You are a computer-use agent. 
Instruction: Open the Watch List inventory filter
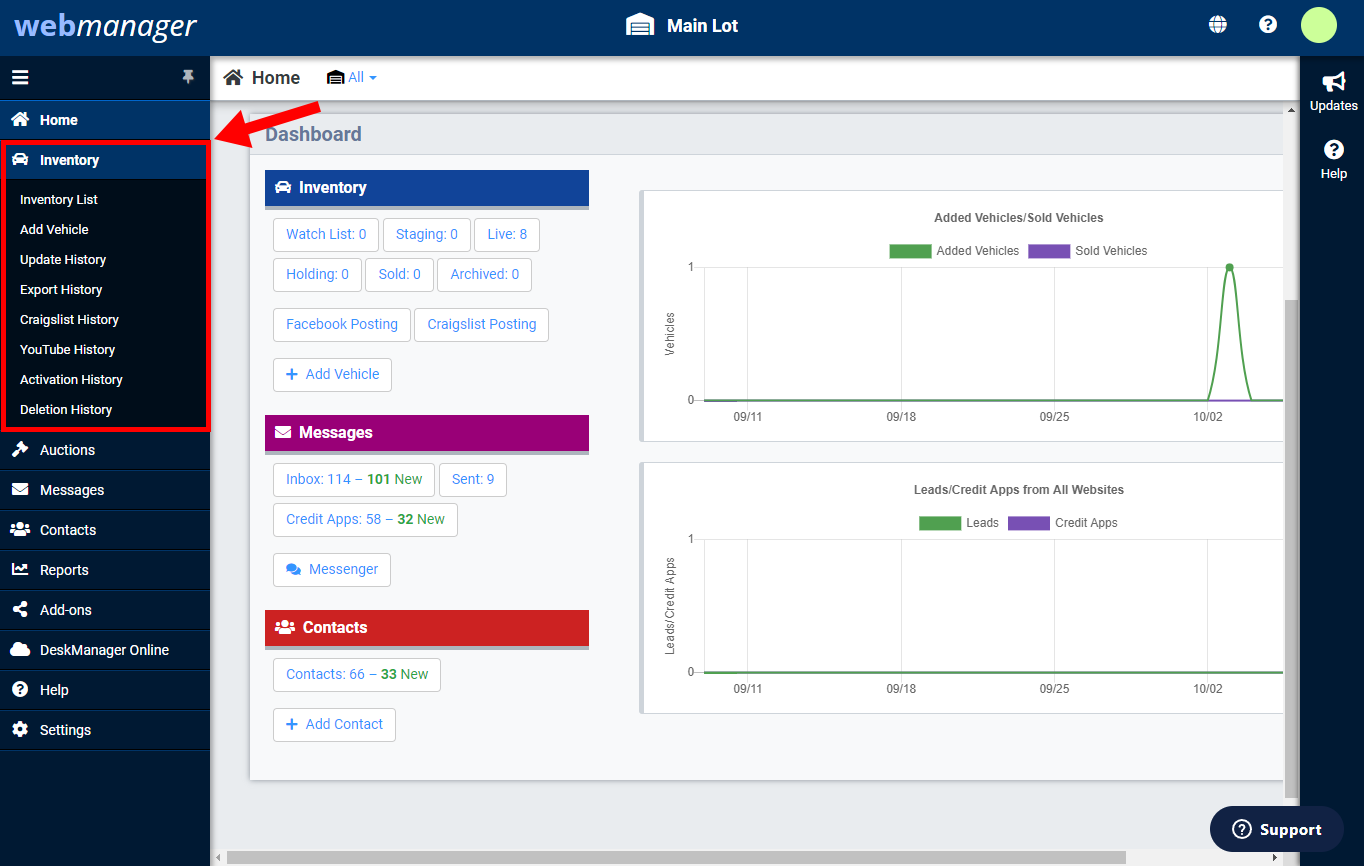325,234
